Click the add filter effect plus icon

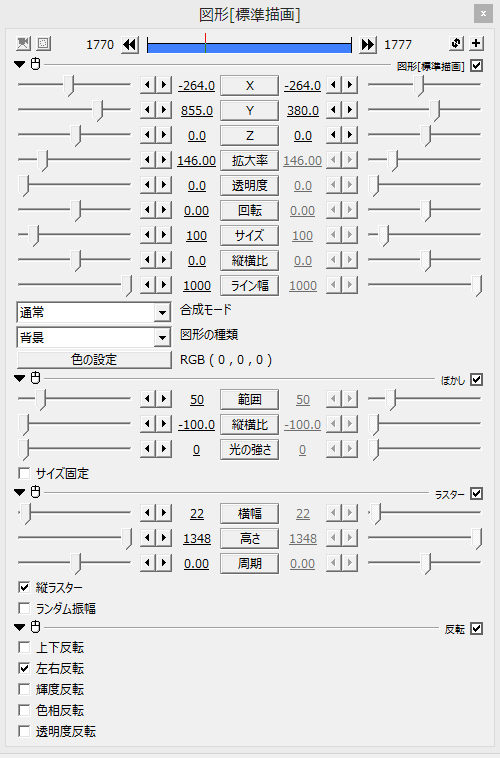476,44
